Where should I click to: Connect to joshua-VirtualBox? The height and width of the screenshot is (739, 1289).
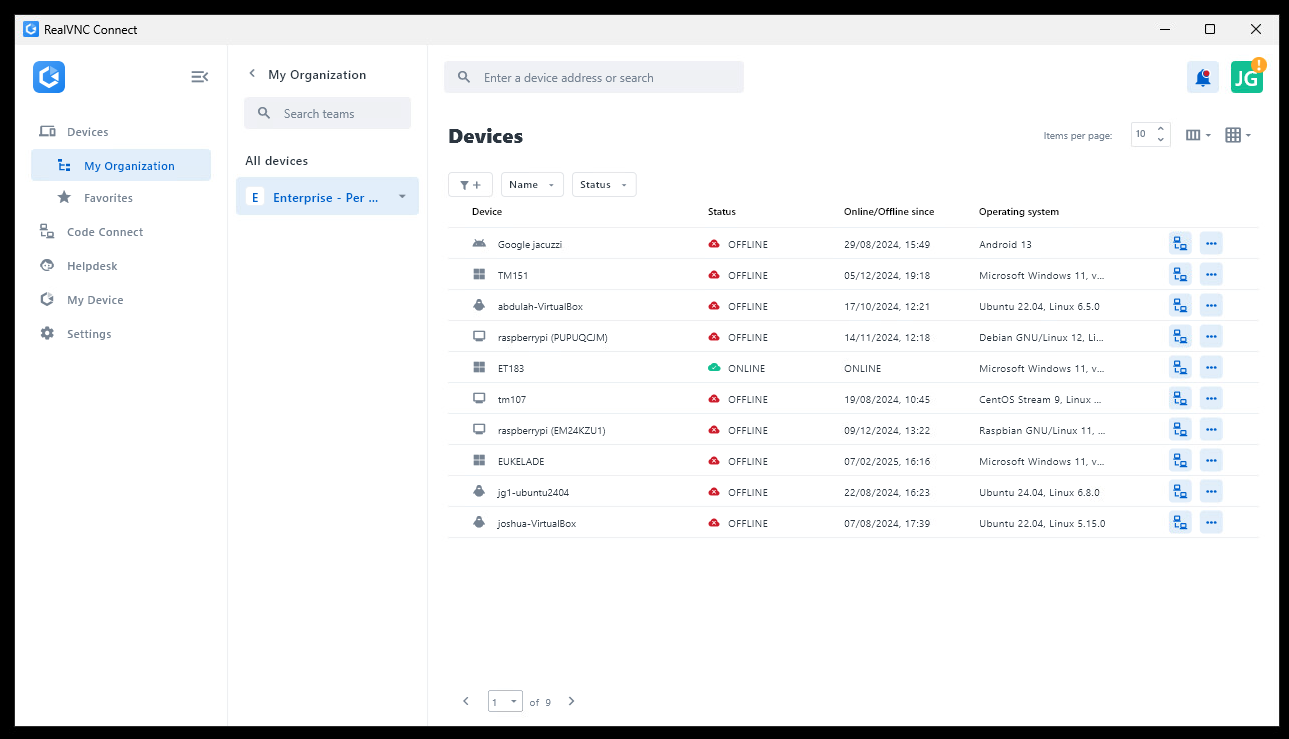pyautogui.click(x=1180, y=523)
